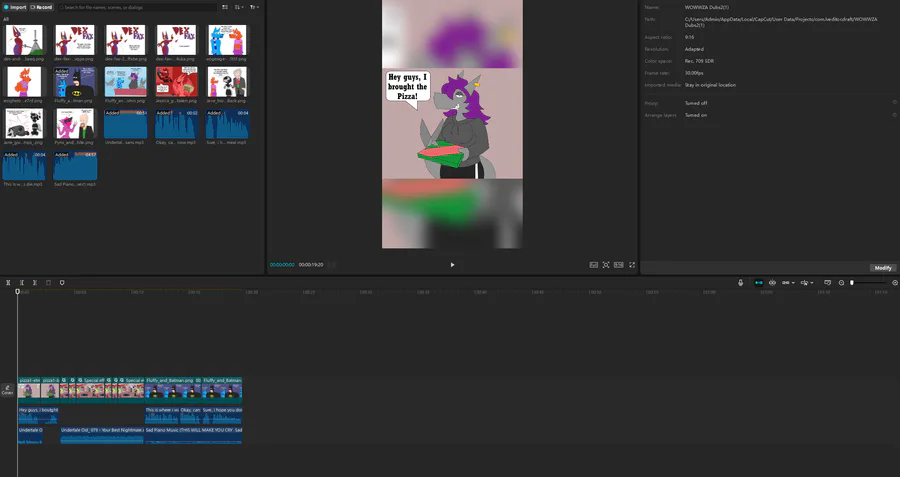Click the Import media button
Screen dimensions: 900x477
pyautogui.click(x=14, y=7)
